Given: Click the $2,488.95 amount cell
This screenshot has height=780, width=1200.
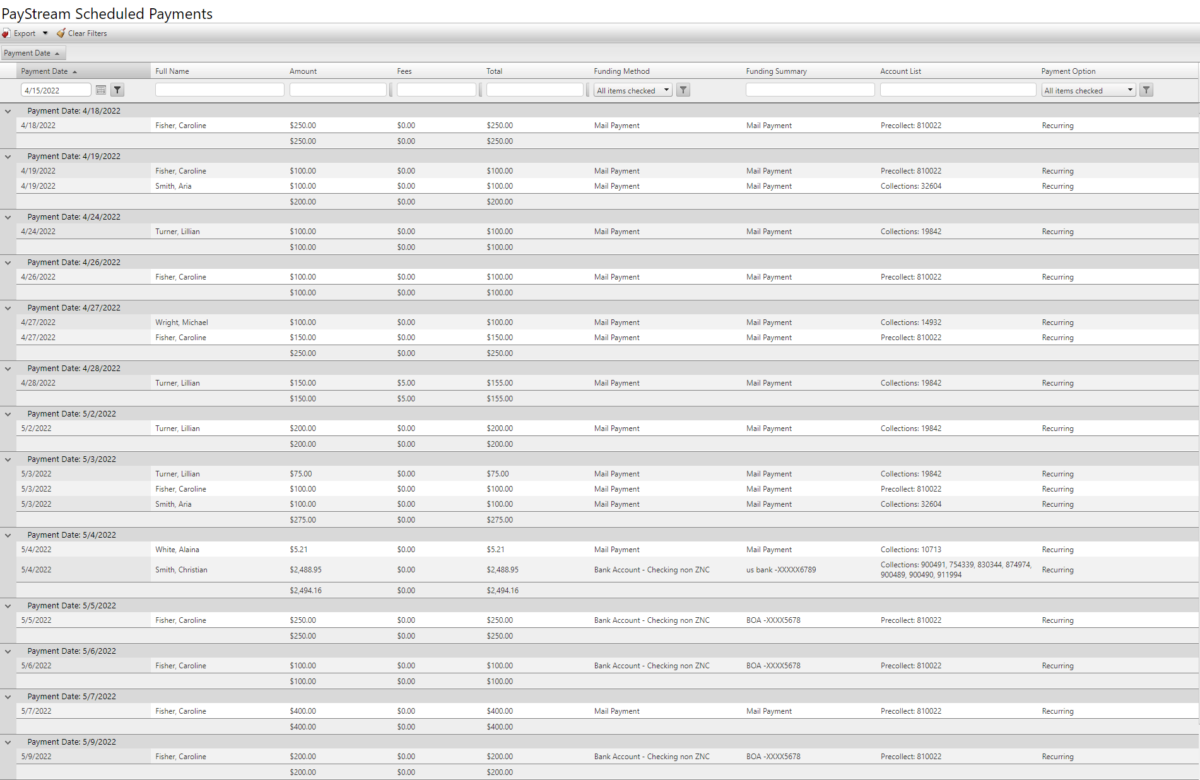Looking at the screenshot, I should coord(305,570).
